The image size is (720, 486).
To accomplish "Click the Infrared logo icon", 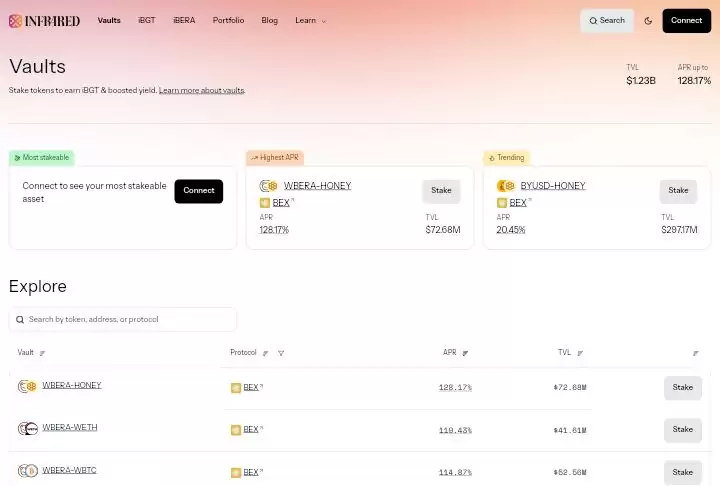I will [x=15, y=21].
